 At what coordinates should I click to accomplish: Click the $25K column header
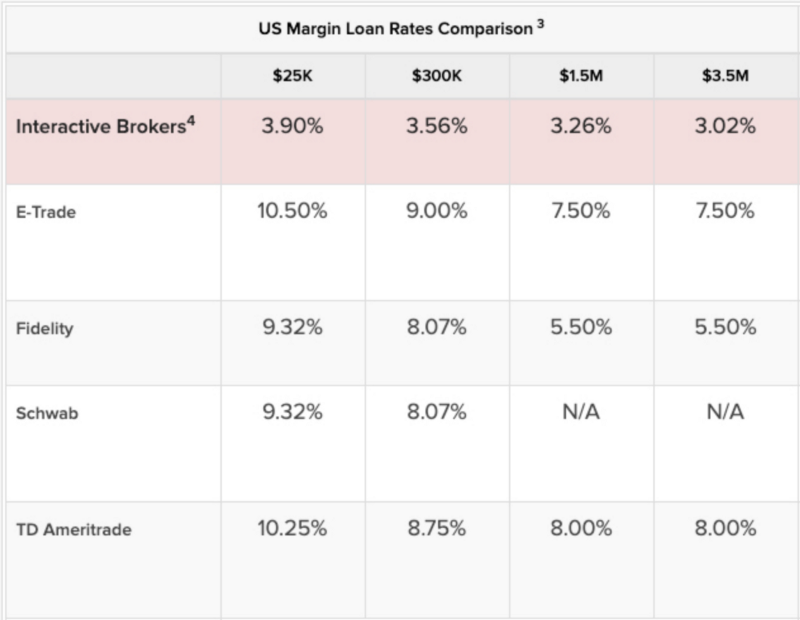coord(292,76)
